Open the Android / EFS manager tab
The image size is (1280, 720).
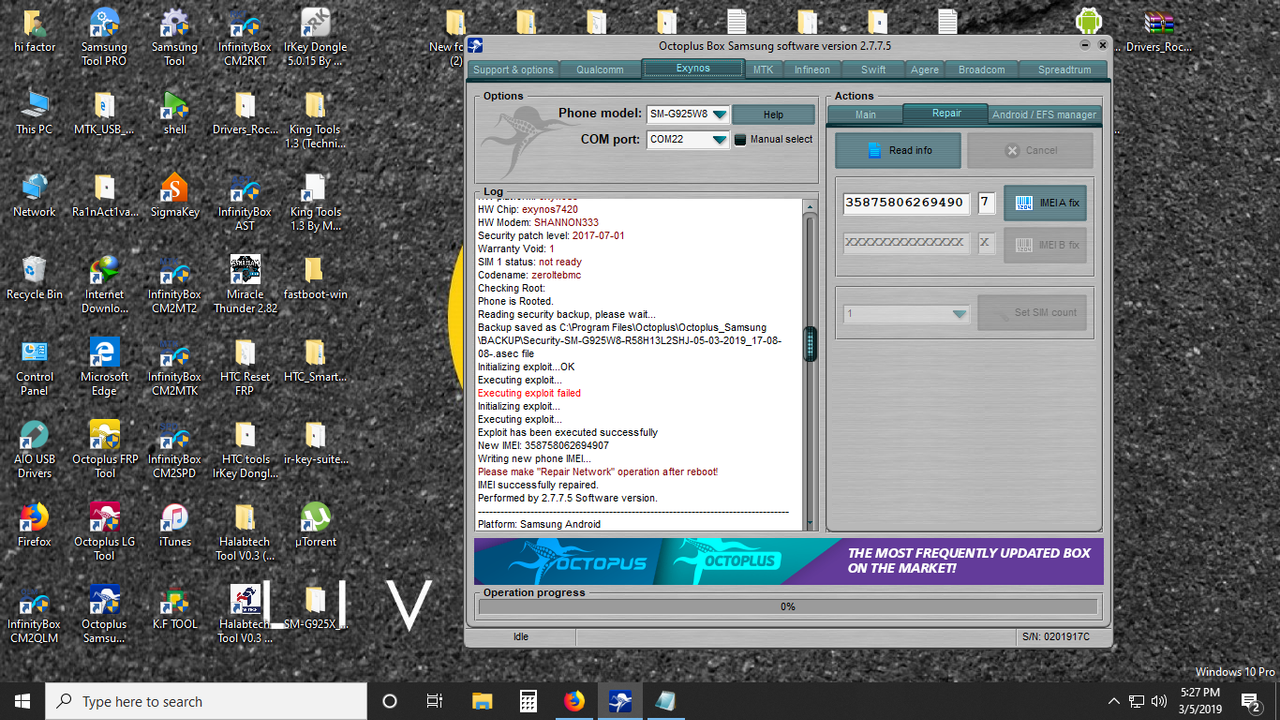tap(1044, 114)
